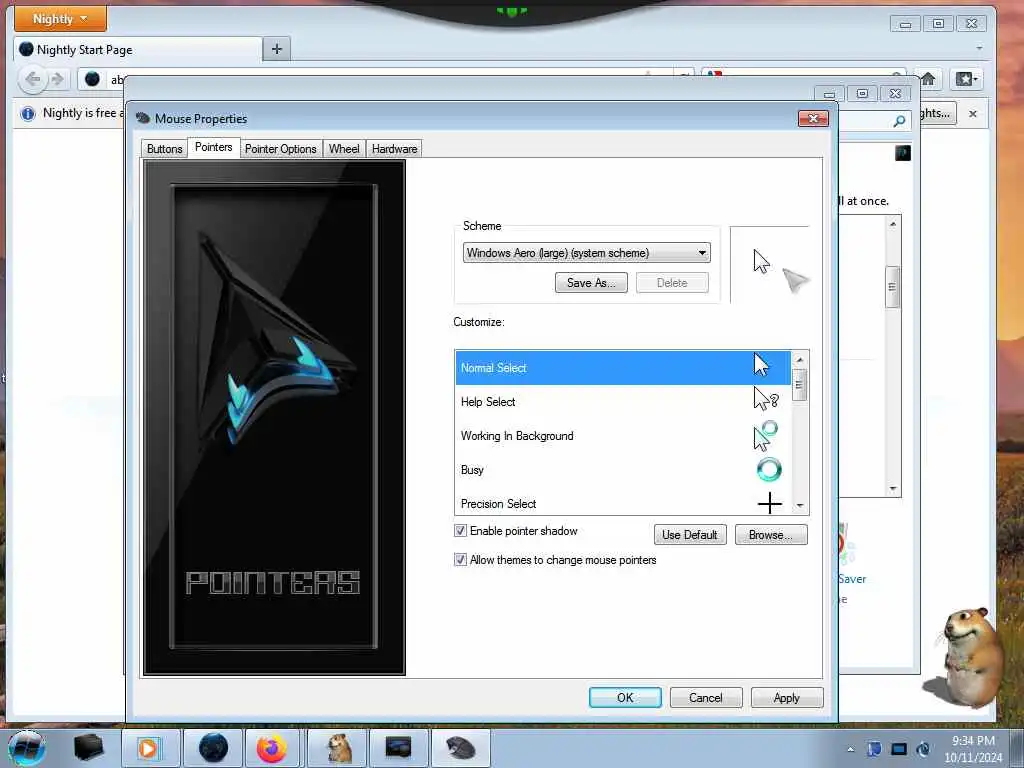Switch to the Pointer Options tab
This screenshot has height=768, width=1024.
281,149
